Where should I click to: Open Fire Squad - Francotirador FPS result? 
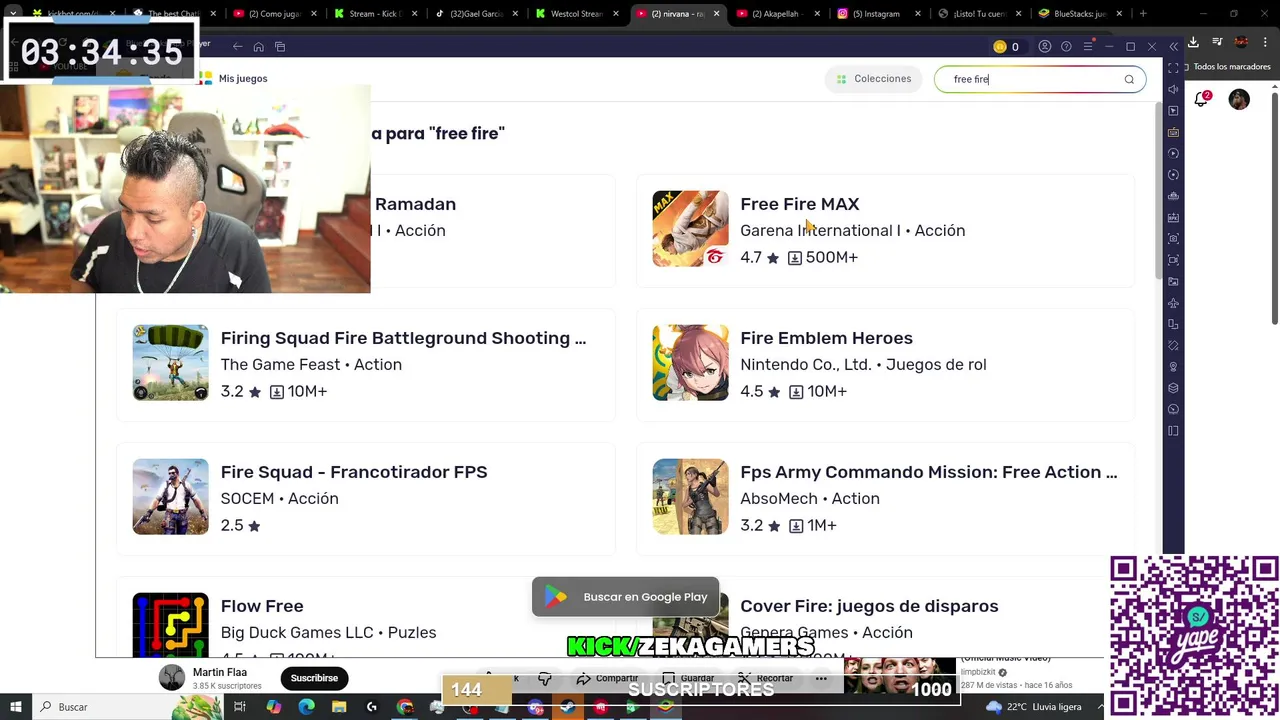(x=366, y=498)
